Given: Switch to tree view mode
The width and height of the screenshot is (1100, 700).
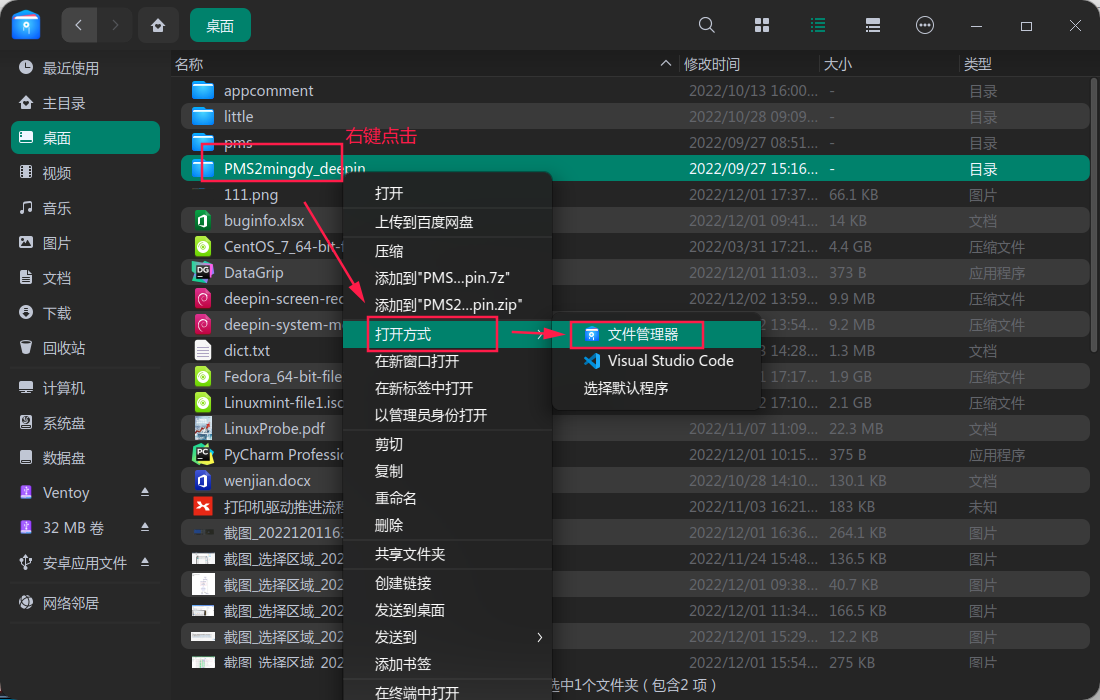Looking at the screenshot, I should 873,25.
